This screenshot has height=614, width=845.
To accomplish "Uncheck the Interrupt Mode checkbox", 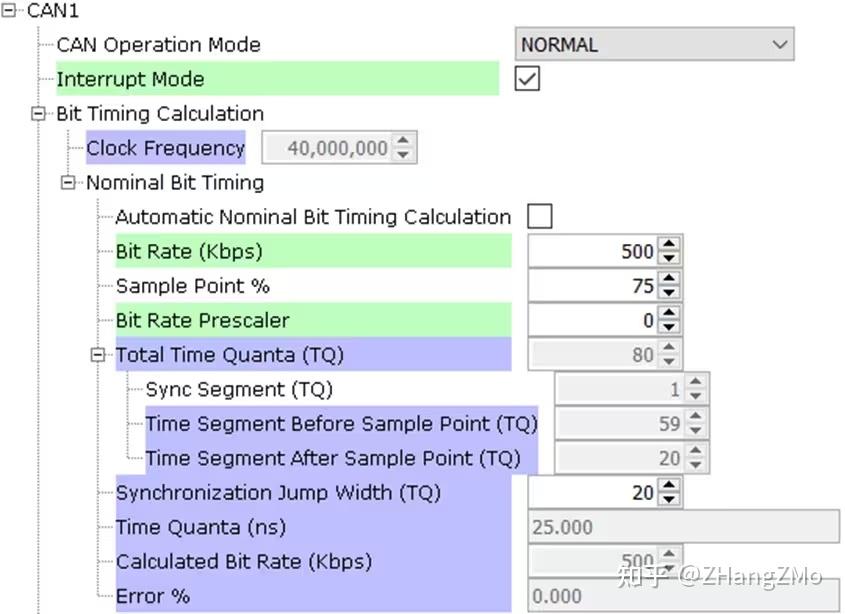I will [x=527, y=79].
